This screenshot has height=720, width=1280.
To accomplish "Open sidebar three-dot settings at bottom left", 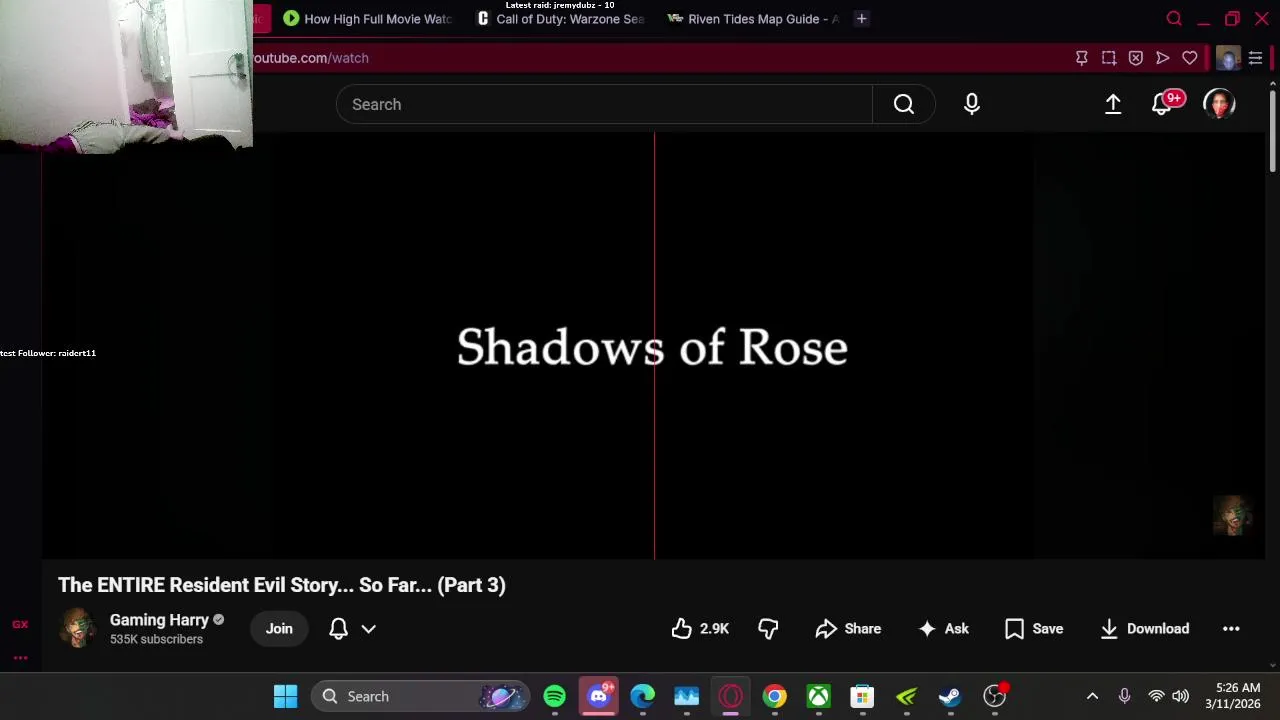I will (x=20, y=657).
